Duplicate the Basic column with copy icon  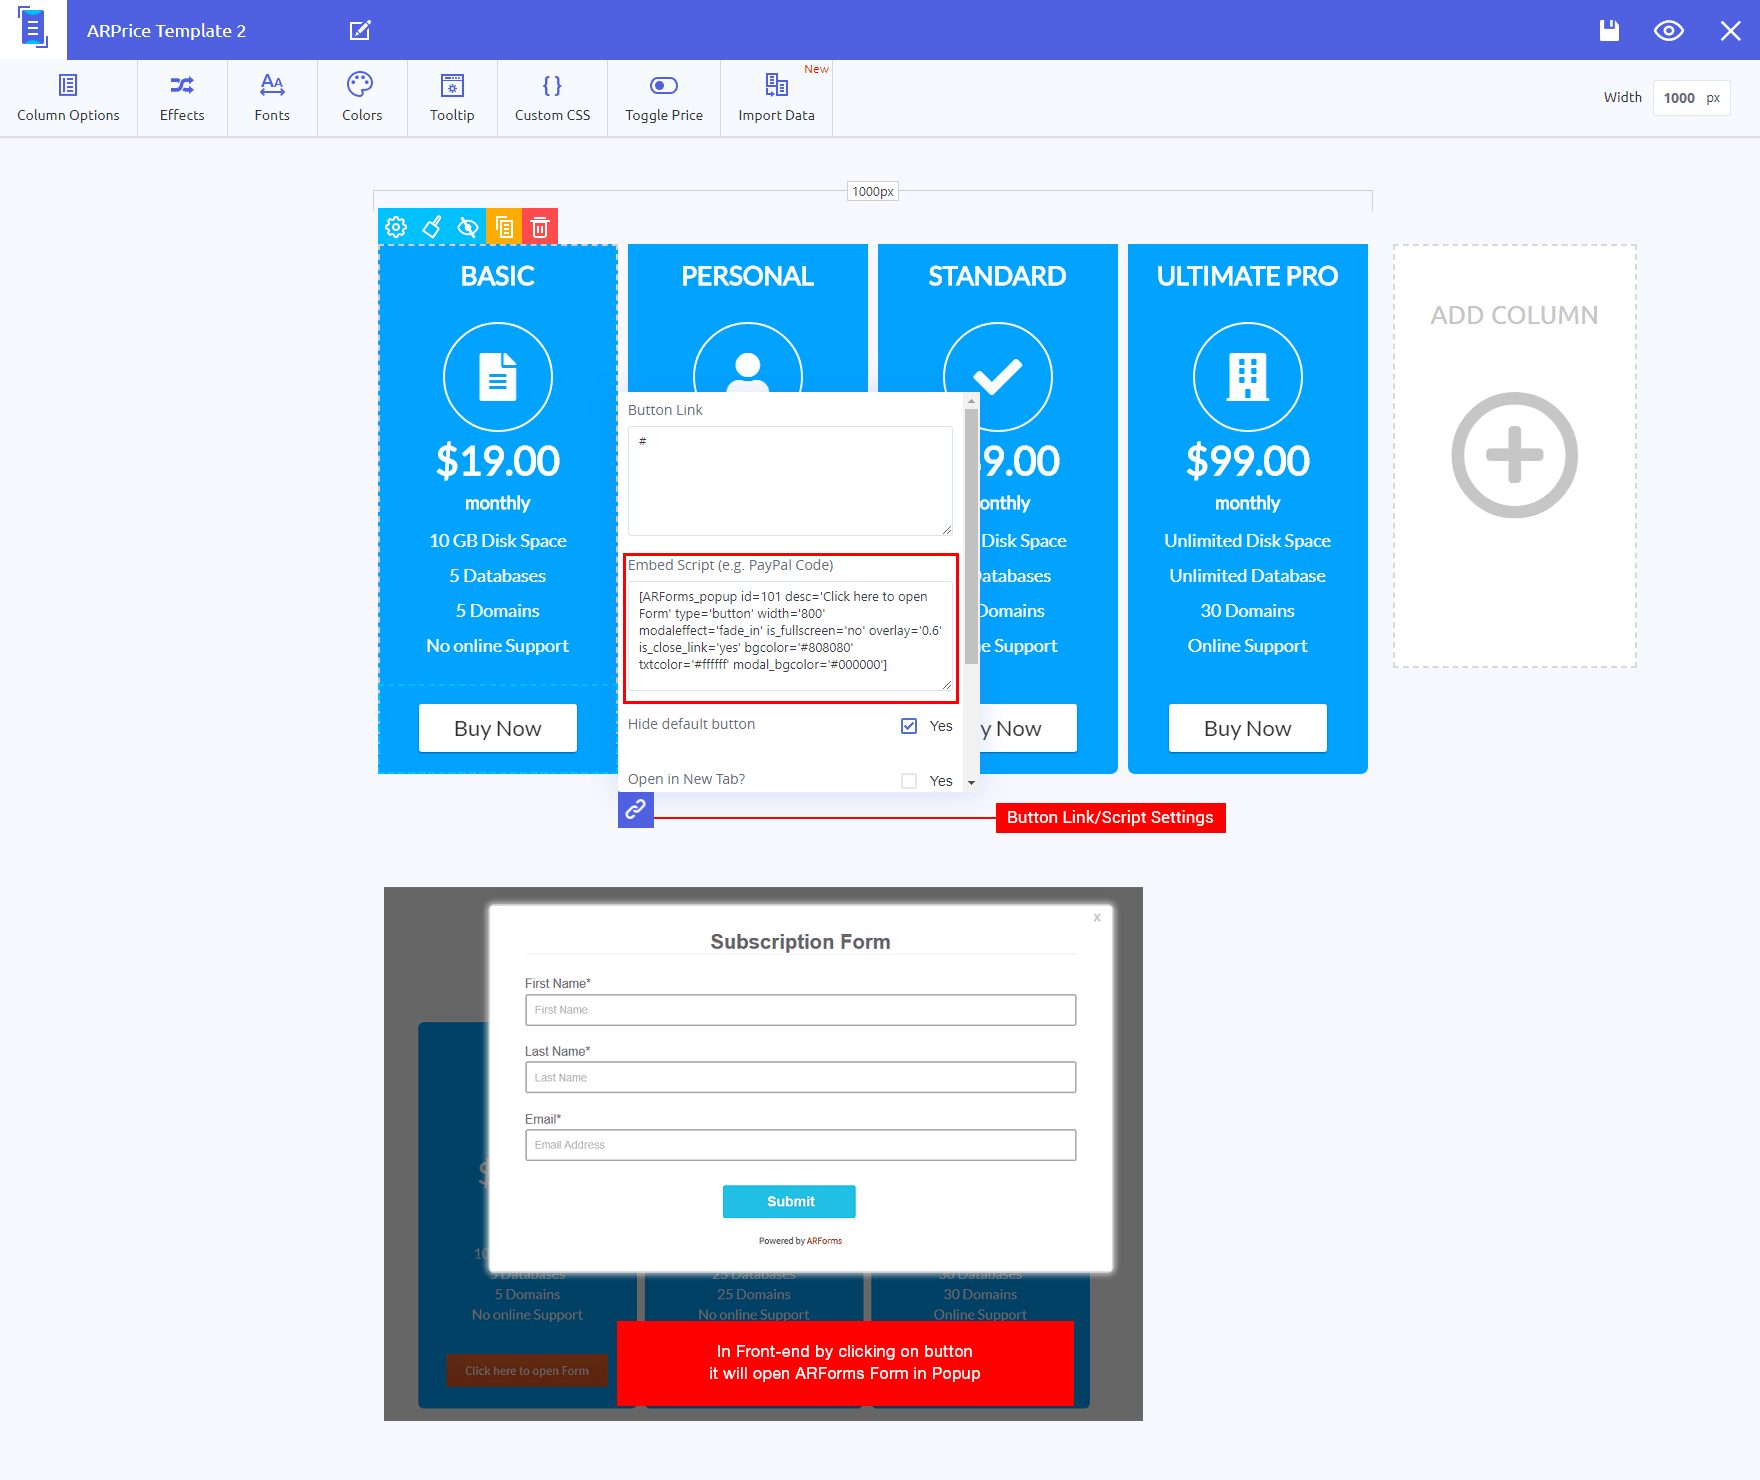pos(504,227)
